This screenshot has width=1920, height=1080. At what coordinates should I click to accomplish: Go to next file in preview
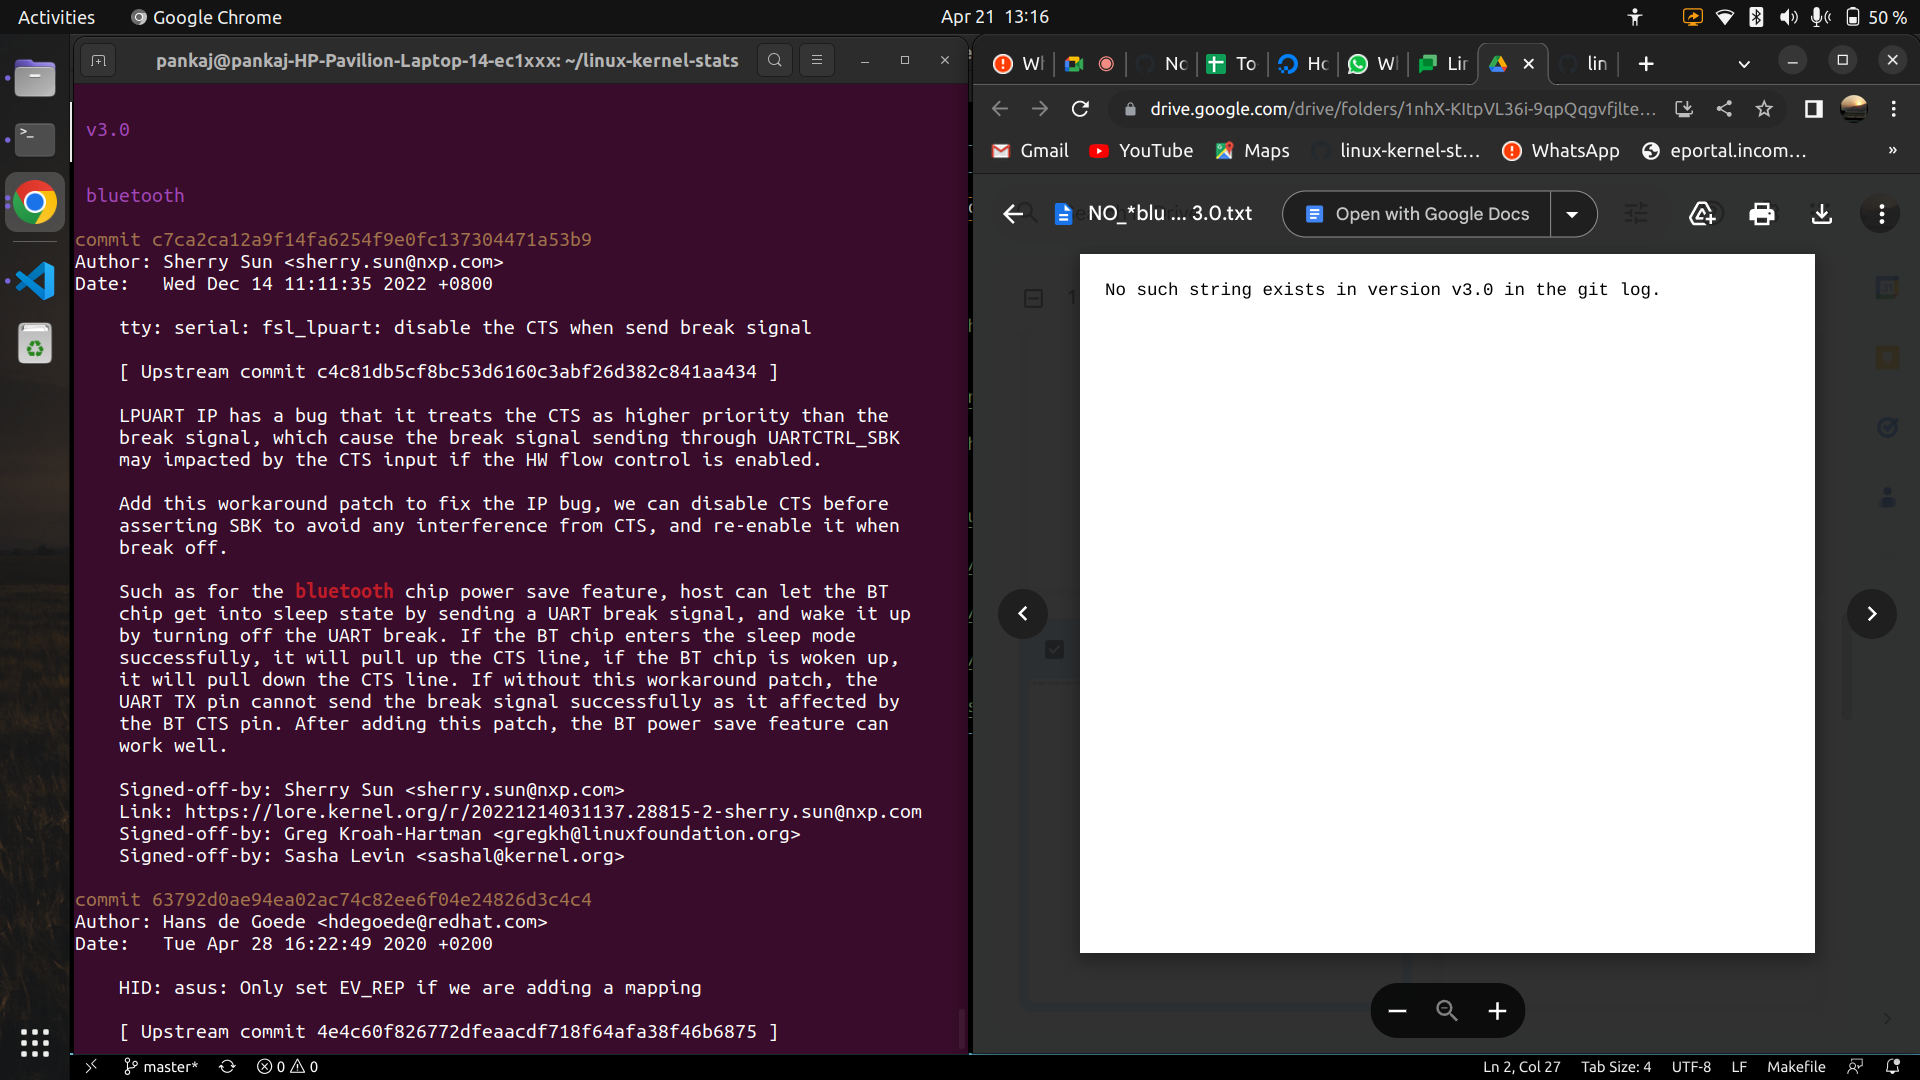(x=1871, y=614)
